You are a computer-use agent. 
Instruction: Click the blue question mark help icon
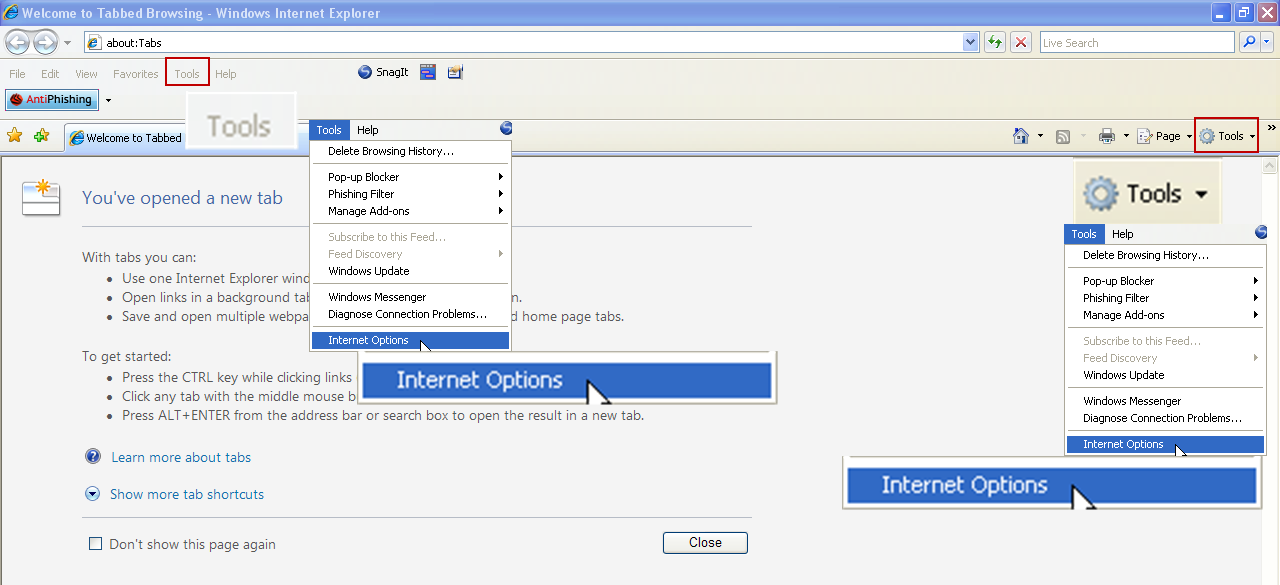(x=93, y=456)
